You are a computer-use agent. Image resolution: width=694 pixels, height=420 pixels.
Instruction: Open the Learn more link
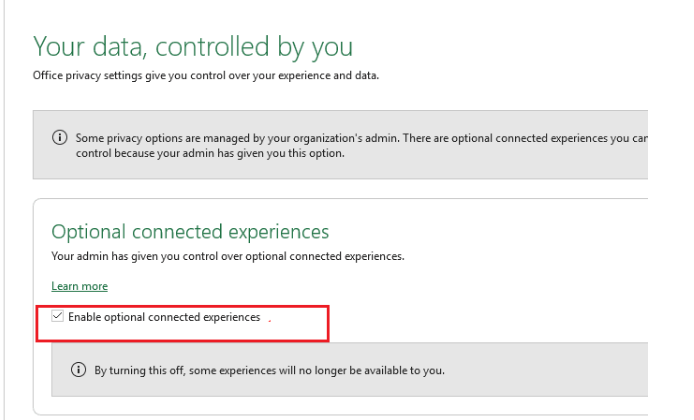click(x=80, y=286)
